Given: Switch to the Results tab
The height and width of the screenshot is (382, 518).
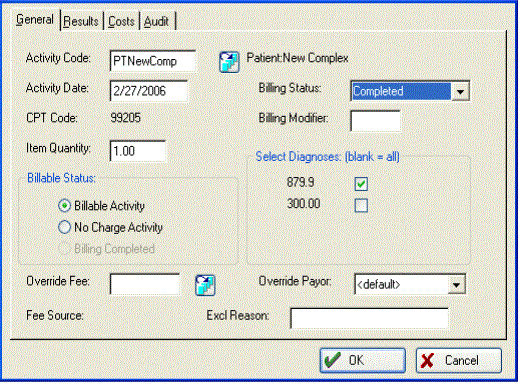Looking at the screenshot, I should click(81, 21).
